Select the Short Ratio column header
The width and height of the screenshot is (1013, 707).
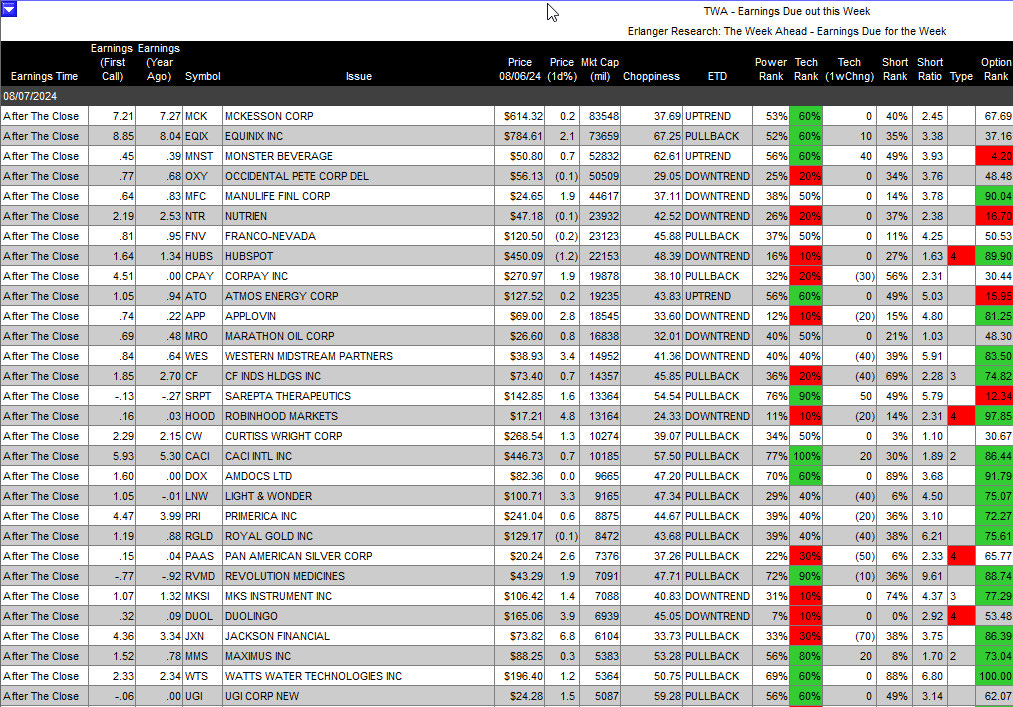coord(930,69)
